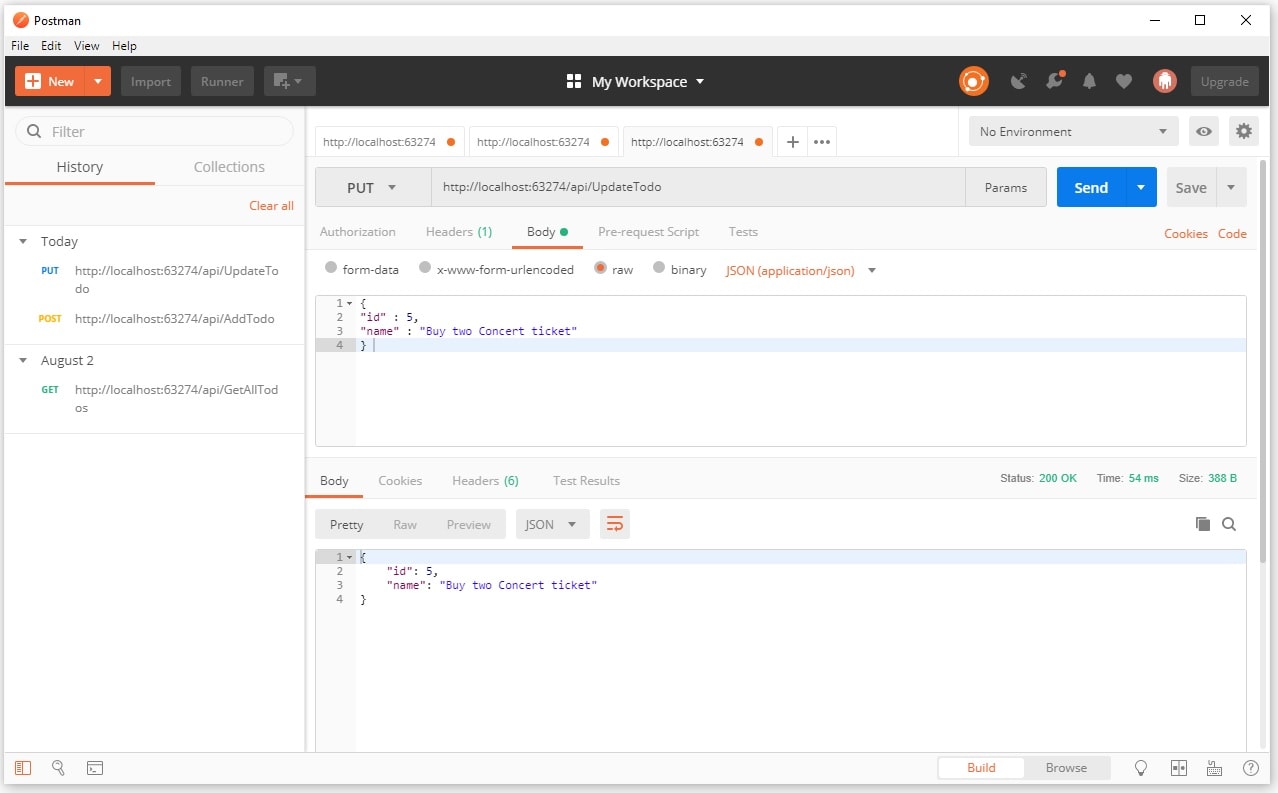The width and height of the screenshot is (1278, 793).
Task: Switch to the Collections tab
Action: 229,167
